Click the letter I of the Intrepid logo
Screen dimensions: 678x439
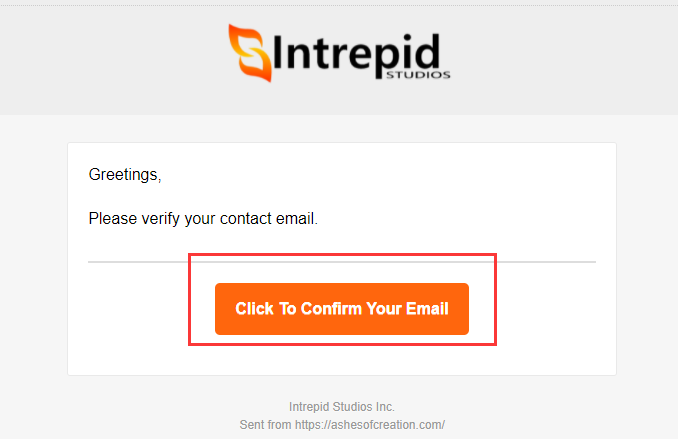pos(278,52)
